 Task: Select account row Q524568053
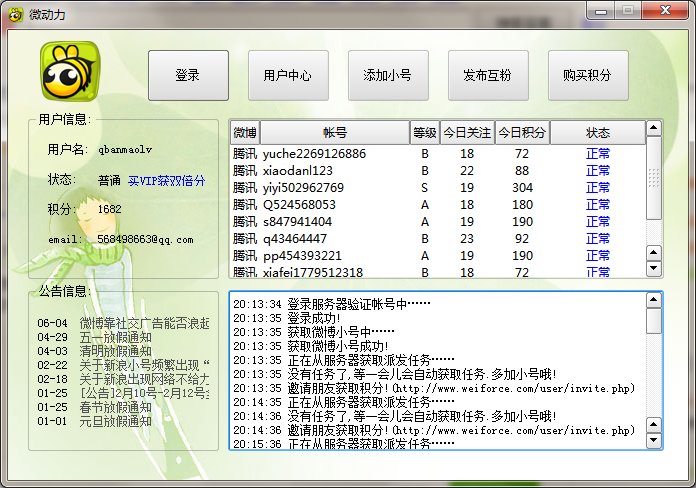tap(438, 205)
